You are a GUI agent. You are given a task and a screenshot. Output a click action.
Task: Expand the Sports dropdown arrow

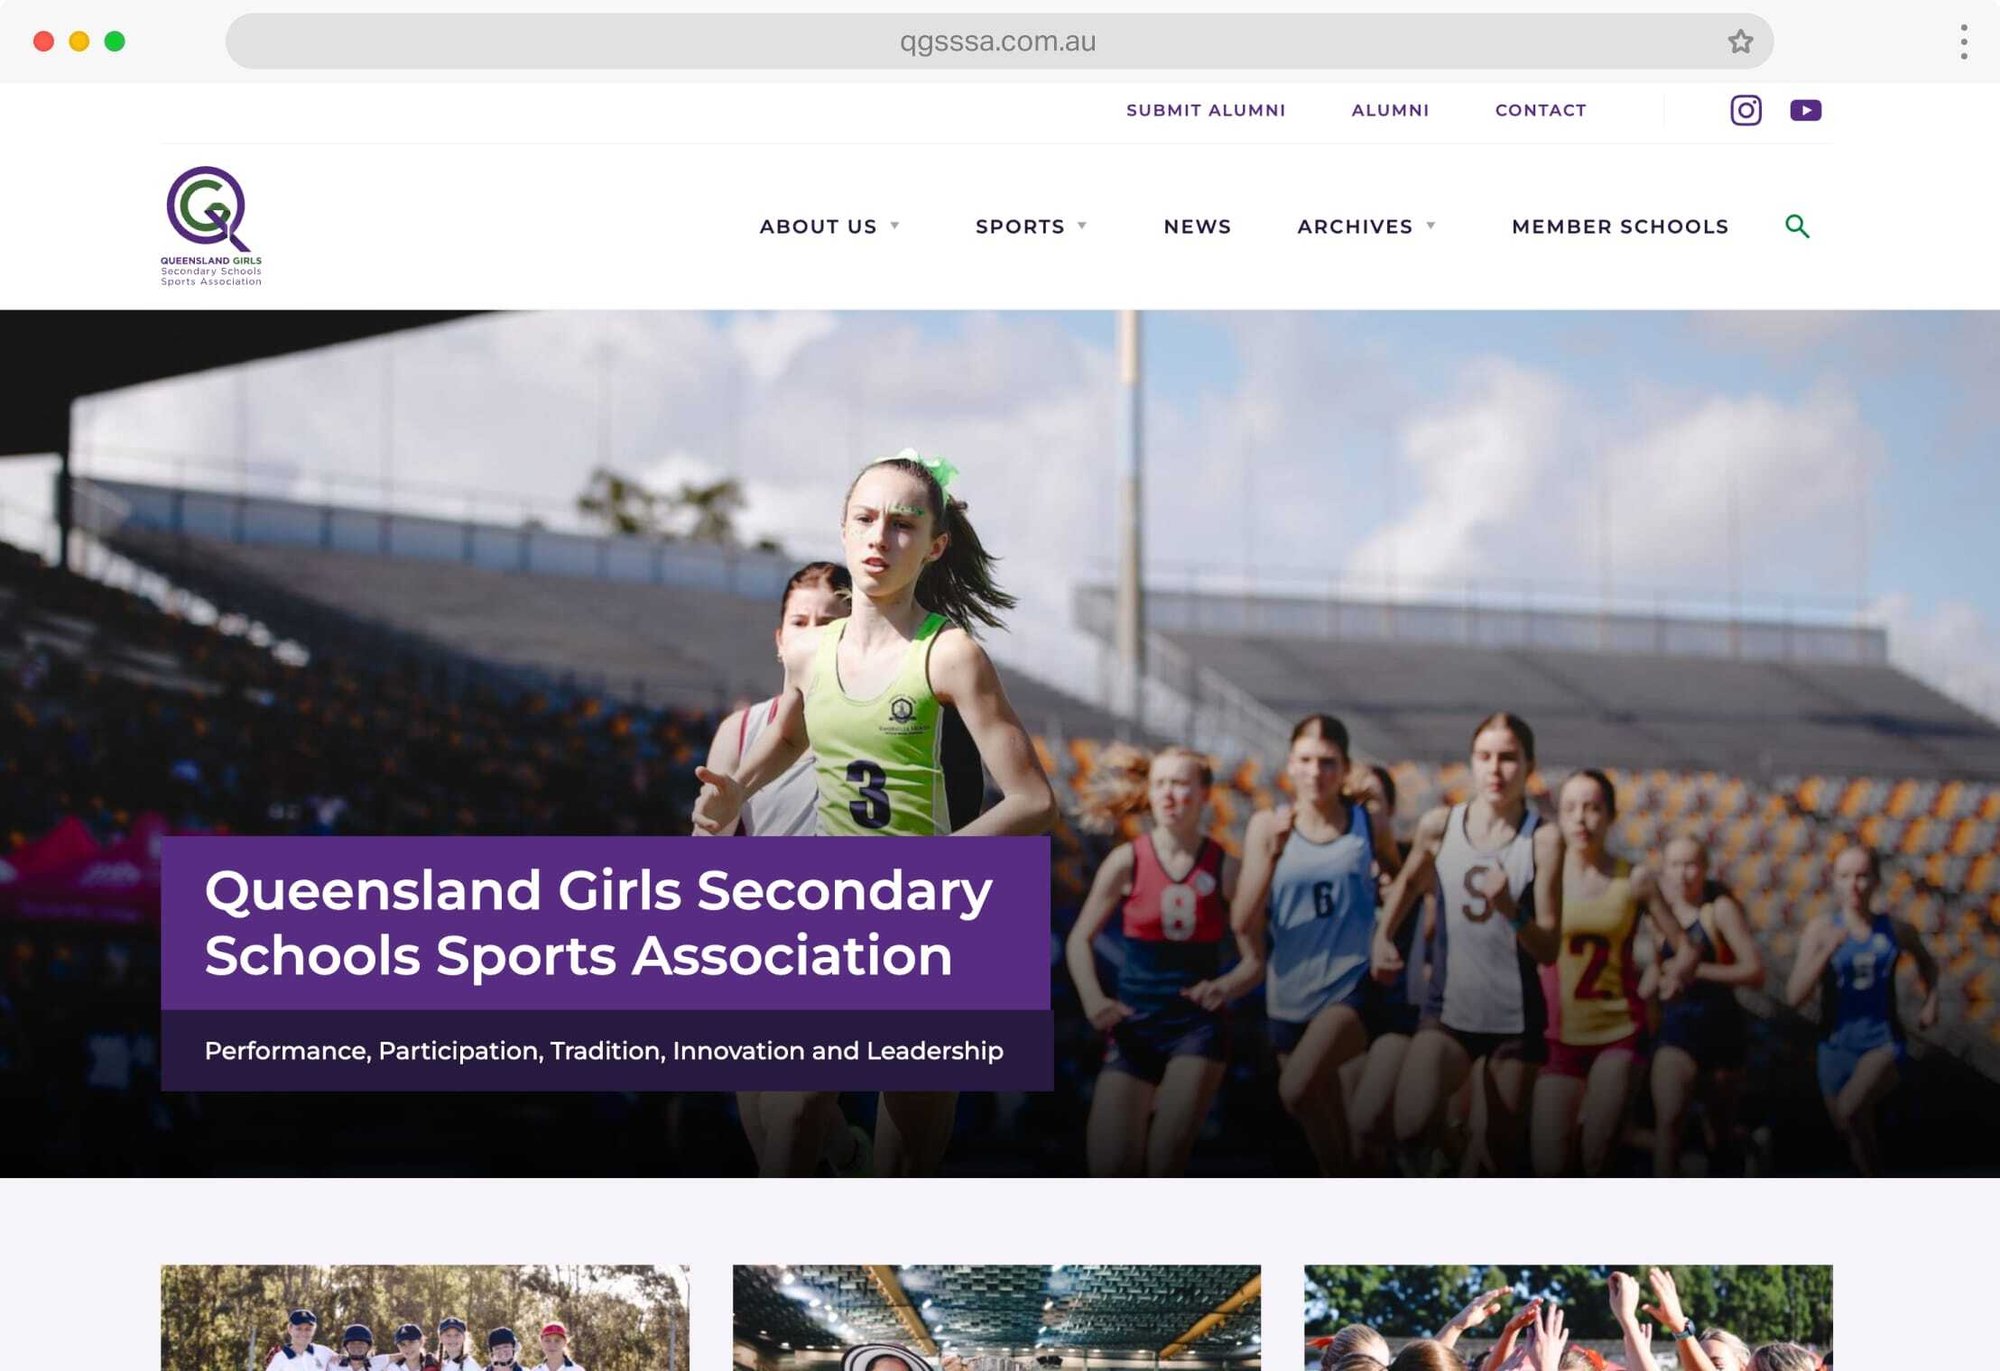[x=1082, y=226]
